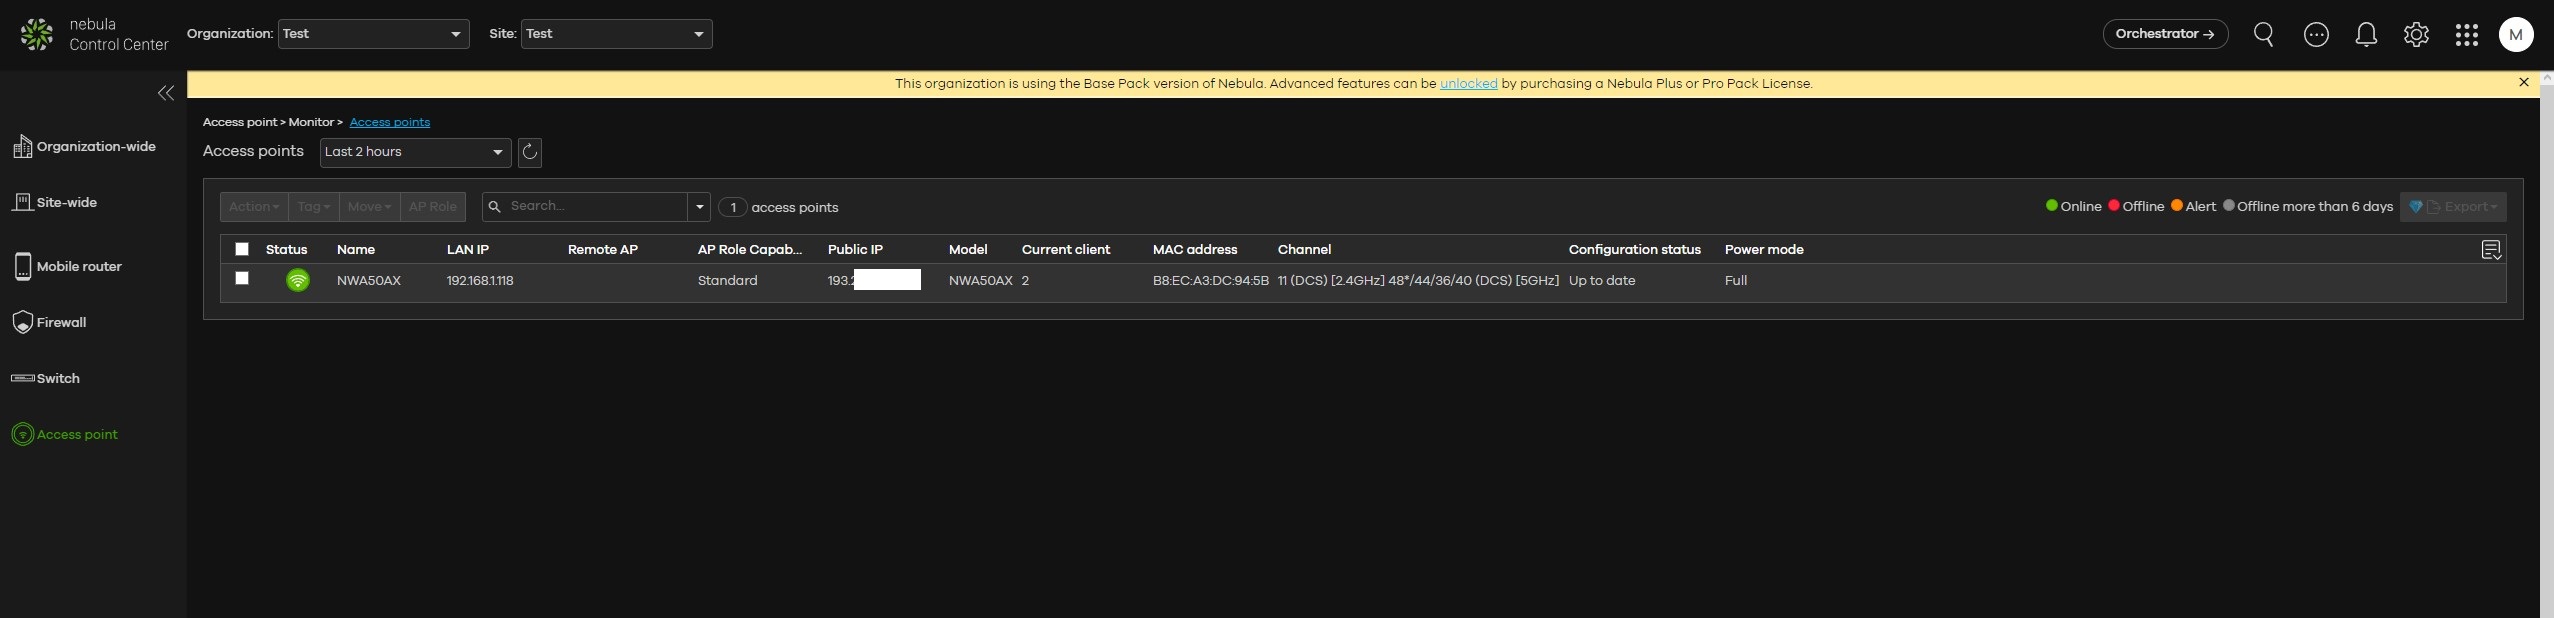Open Firewall menu
2554x618 pixels.
62,322
